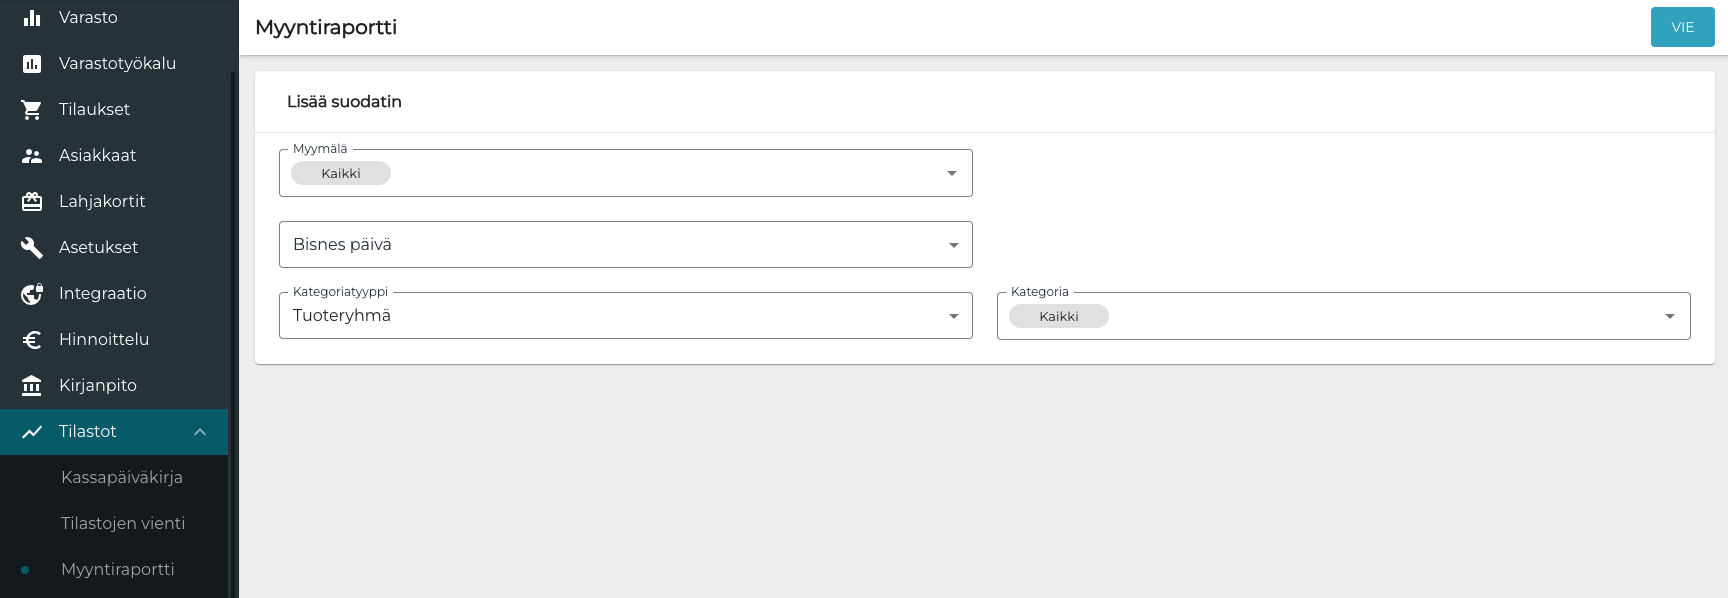Click the Varasto bar chart icon
The height and width of the screenshot is (598, 1728).
click(x=32, y=18)
